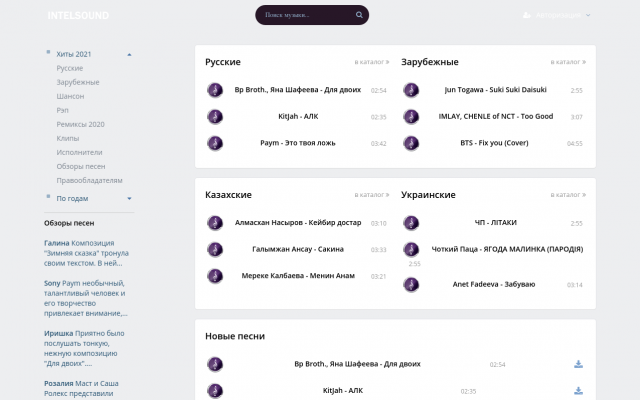The image size is (640, 400).
Task: Open the Авторизация dropdown arrow
Action: 588,15
